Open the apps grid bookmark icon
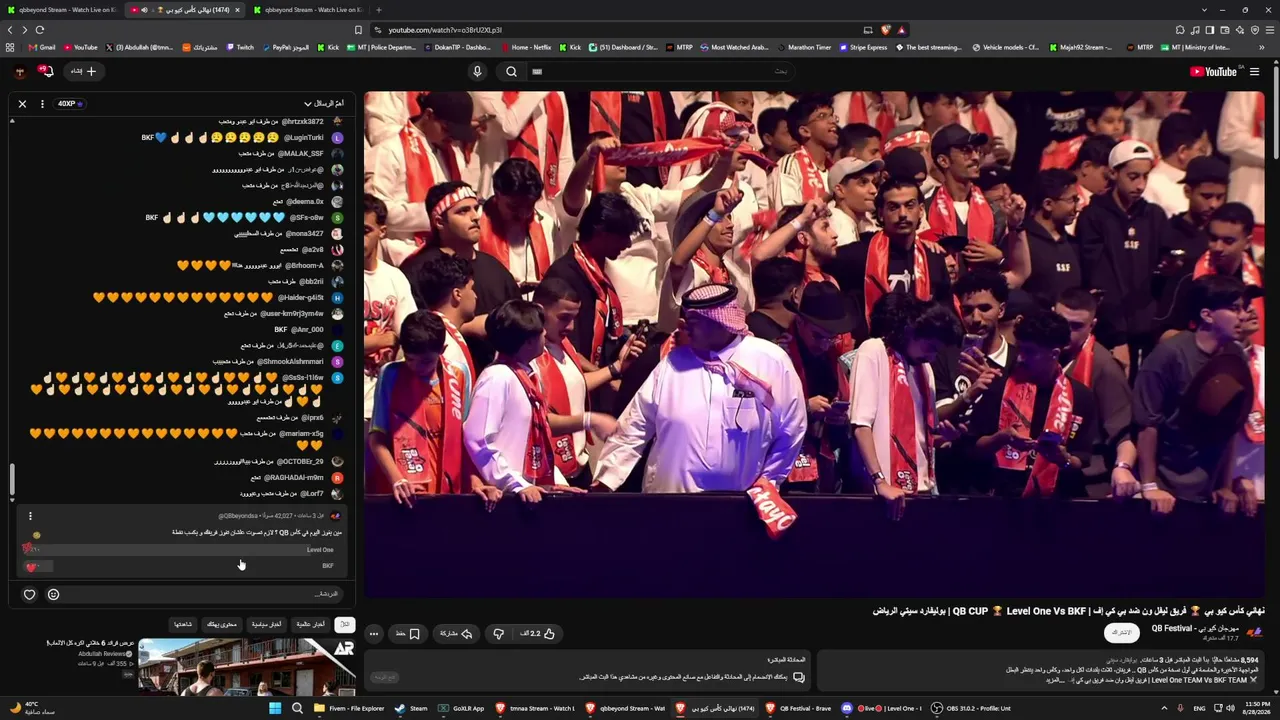This screenshot has width=1280, height=720. pos(10,47)
